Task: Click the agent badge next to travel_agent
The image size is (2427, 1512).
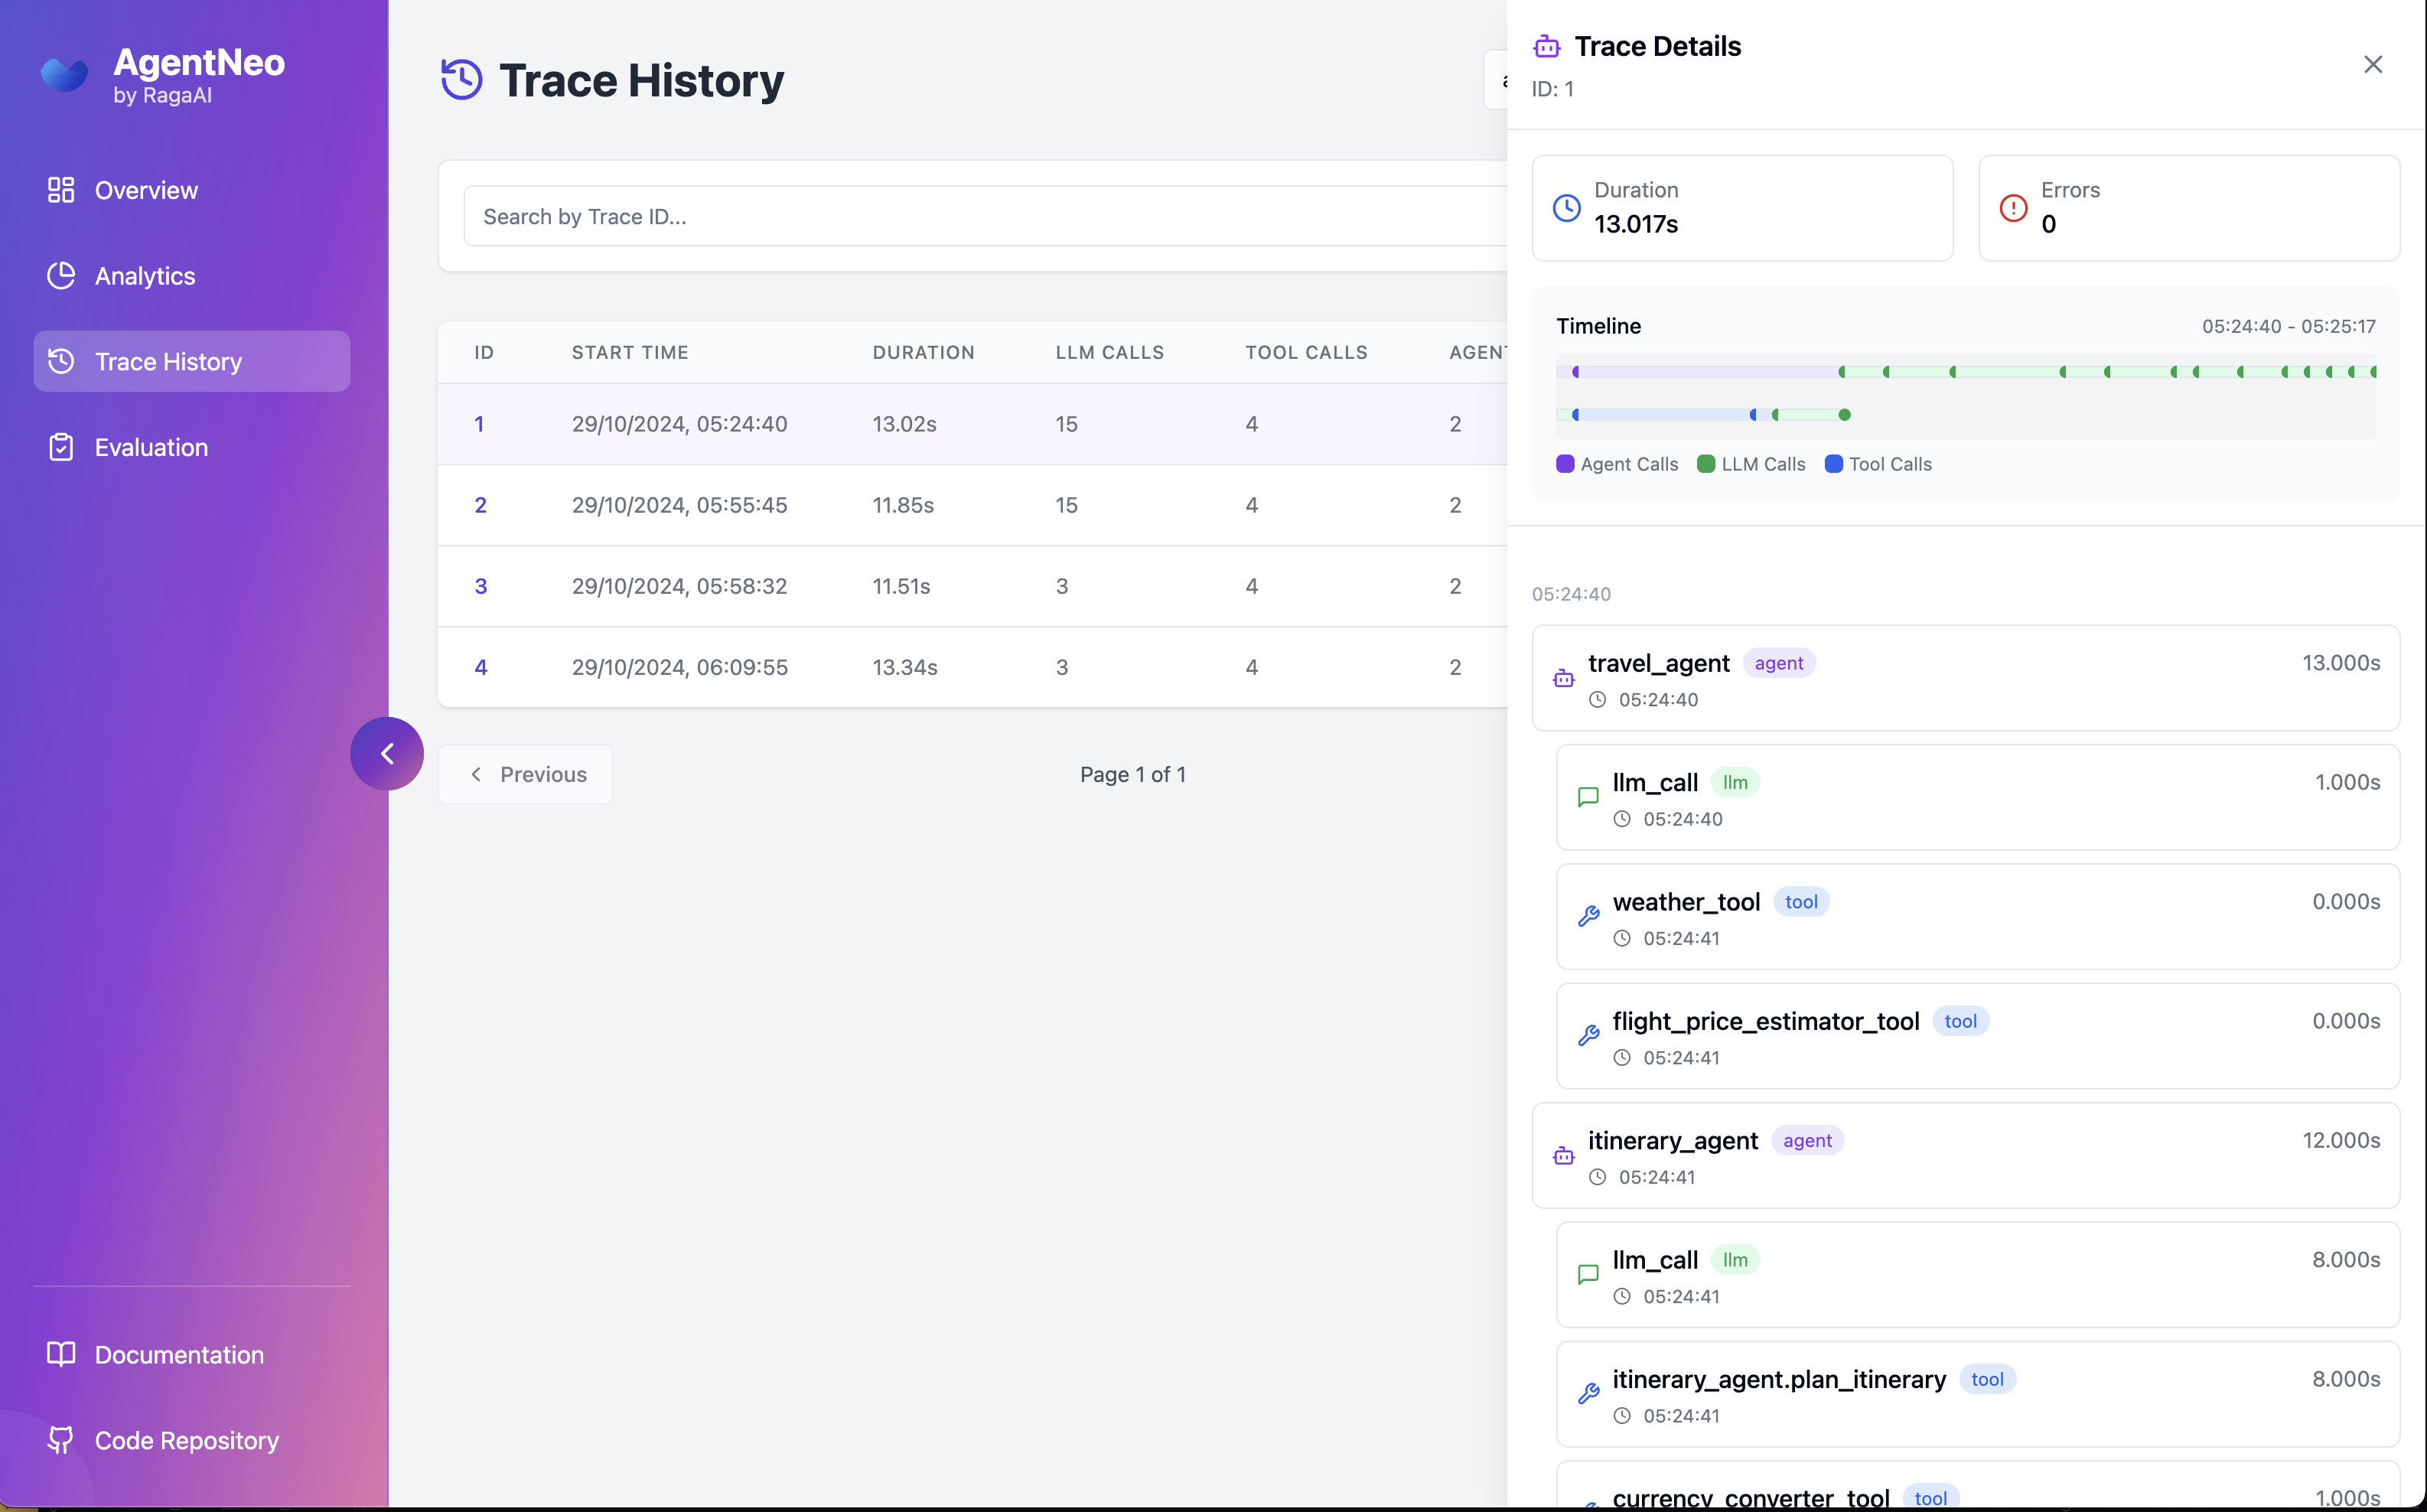Action: [1779, 663]
